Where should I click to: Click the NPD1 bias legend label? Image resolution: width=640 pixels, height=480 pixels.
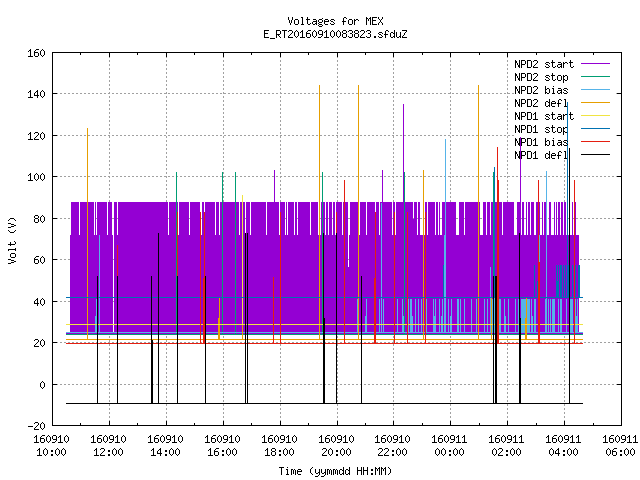tap(541, 142)
